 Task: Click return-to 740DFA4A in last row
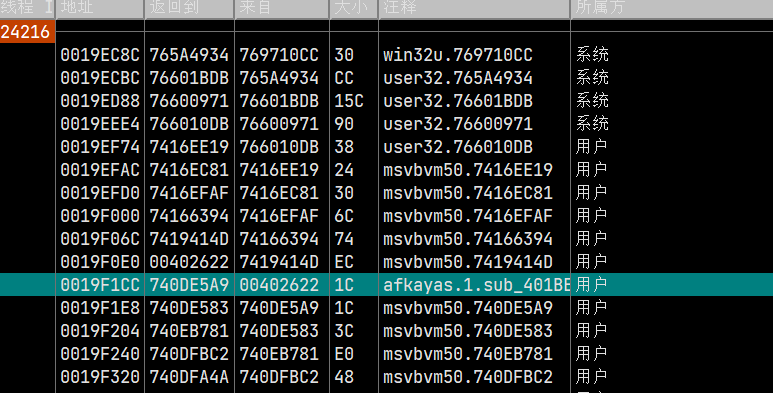pos(189,377)
